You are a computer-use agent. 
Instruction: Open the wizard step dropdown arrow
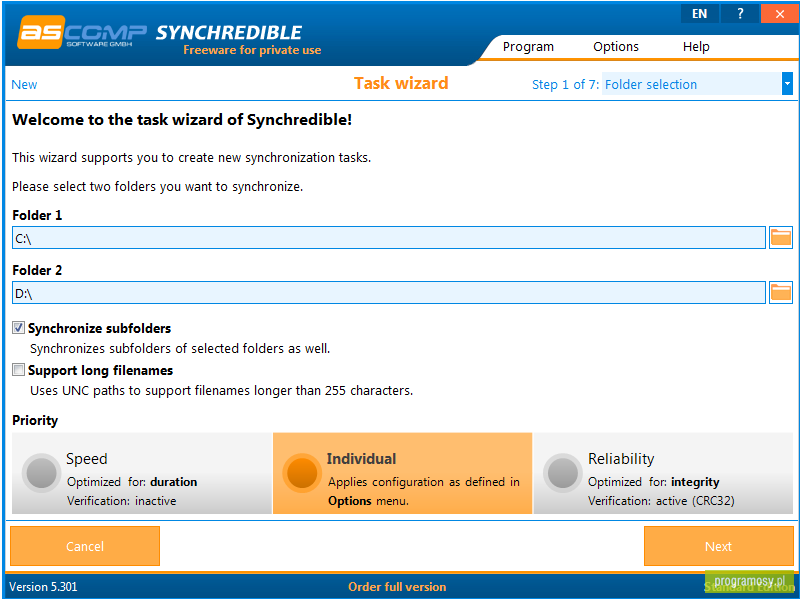coord(787,84)
